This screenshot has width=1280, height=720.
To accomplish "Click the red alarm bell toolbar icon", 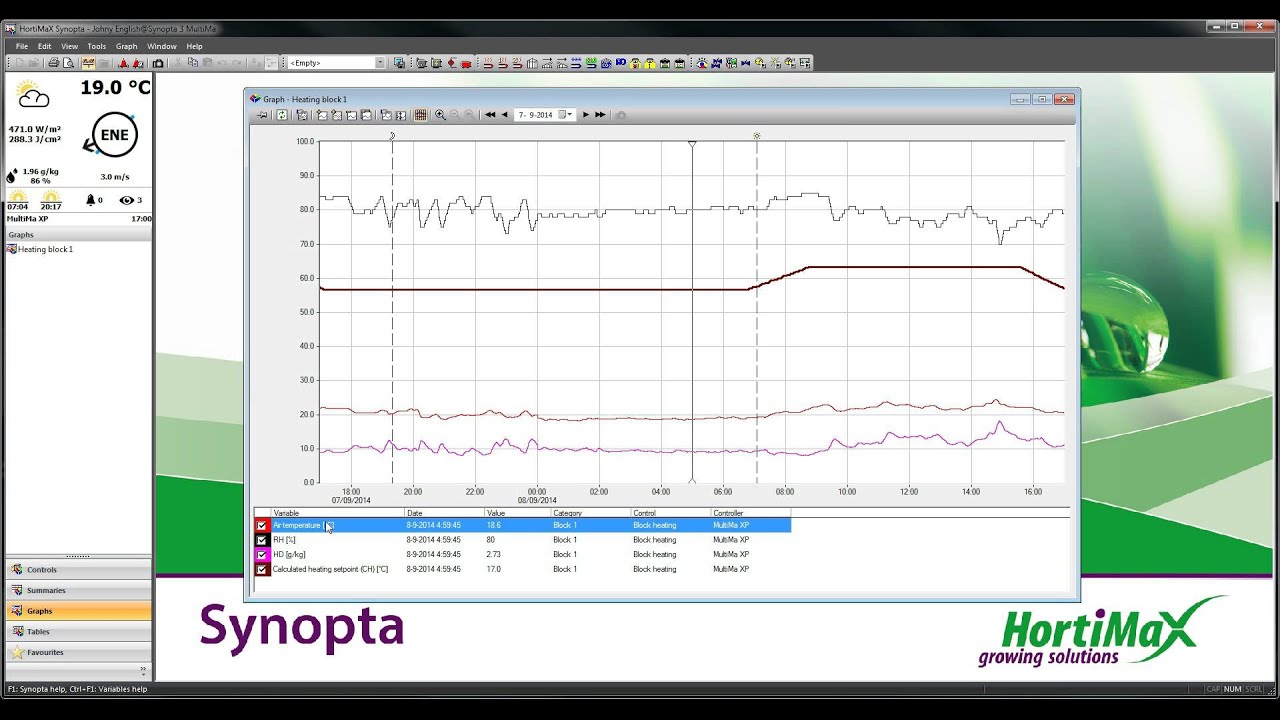I will [x=123, y=63].
